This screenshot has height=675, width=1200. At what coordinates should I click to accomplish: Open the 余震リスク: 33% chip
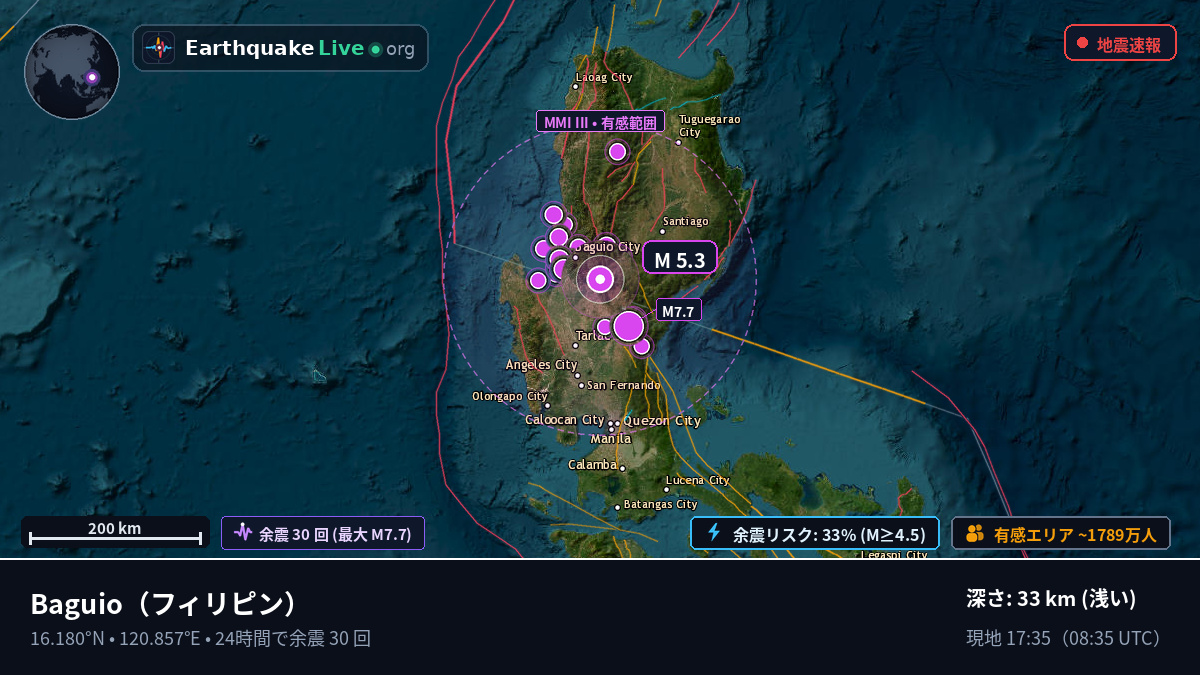(815, 533)
